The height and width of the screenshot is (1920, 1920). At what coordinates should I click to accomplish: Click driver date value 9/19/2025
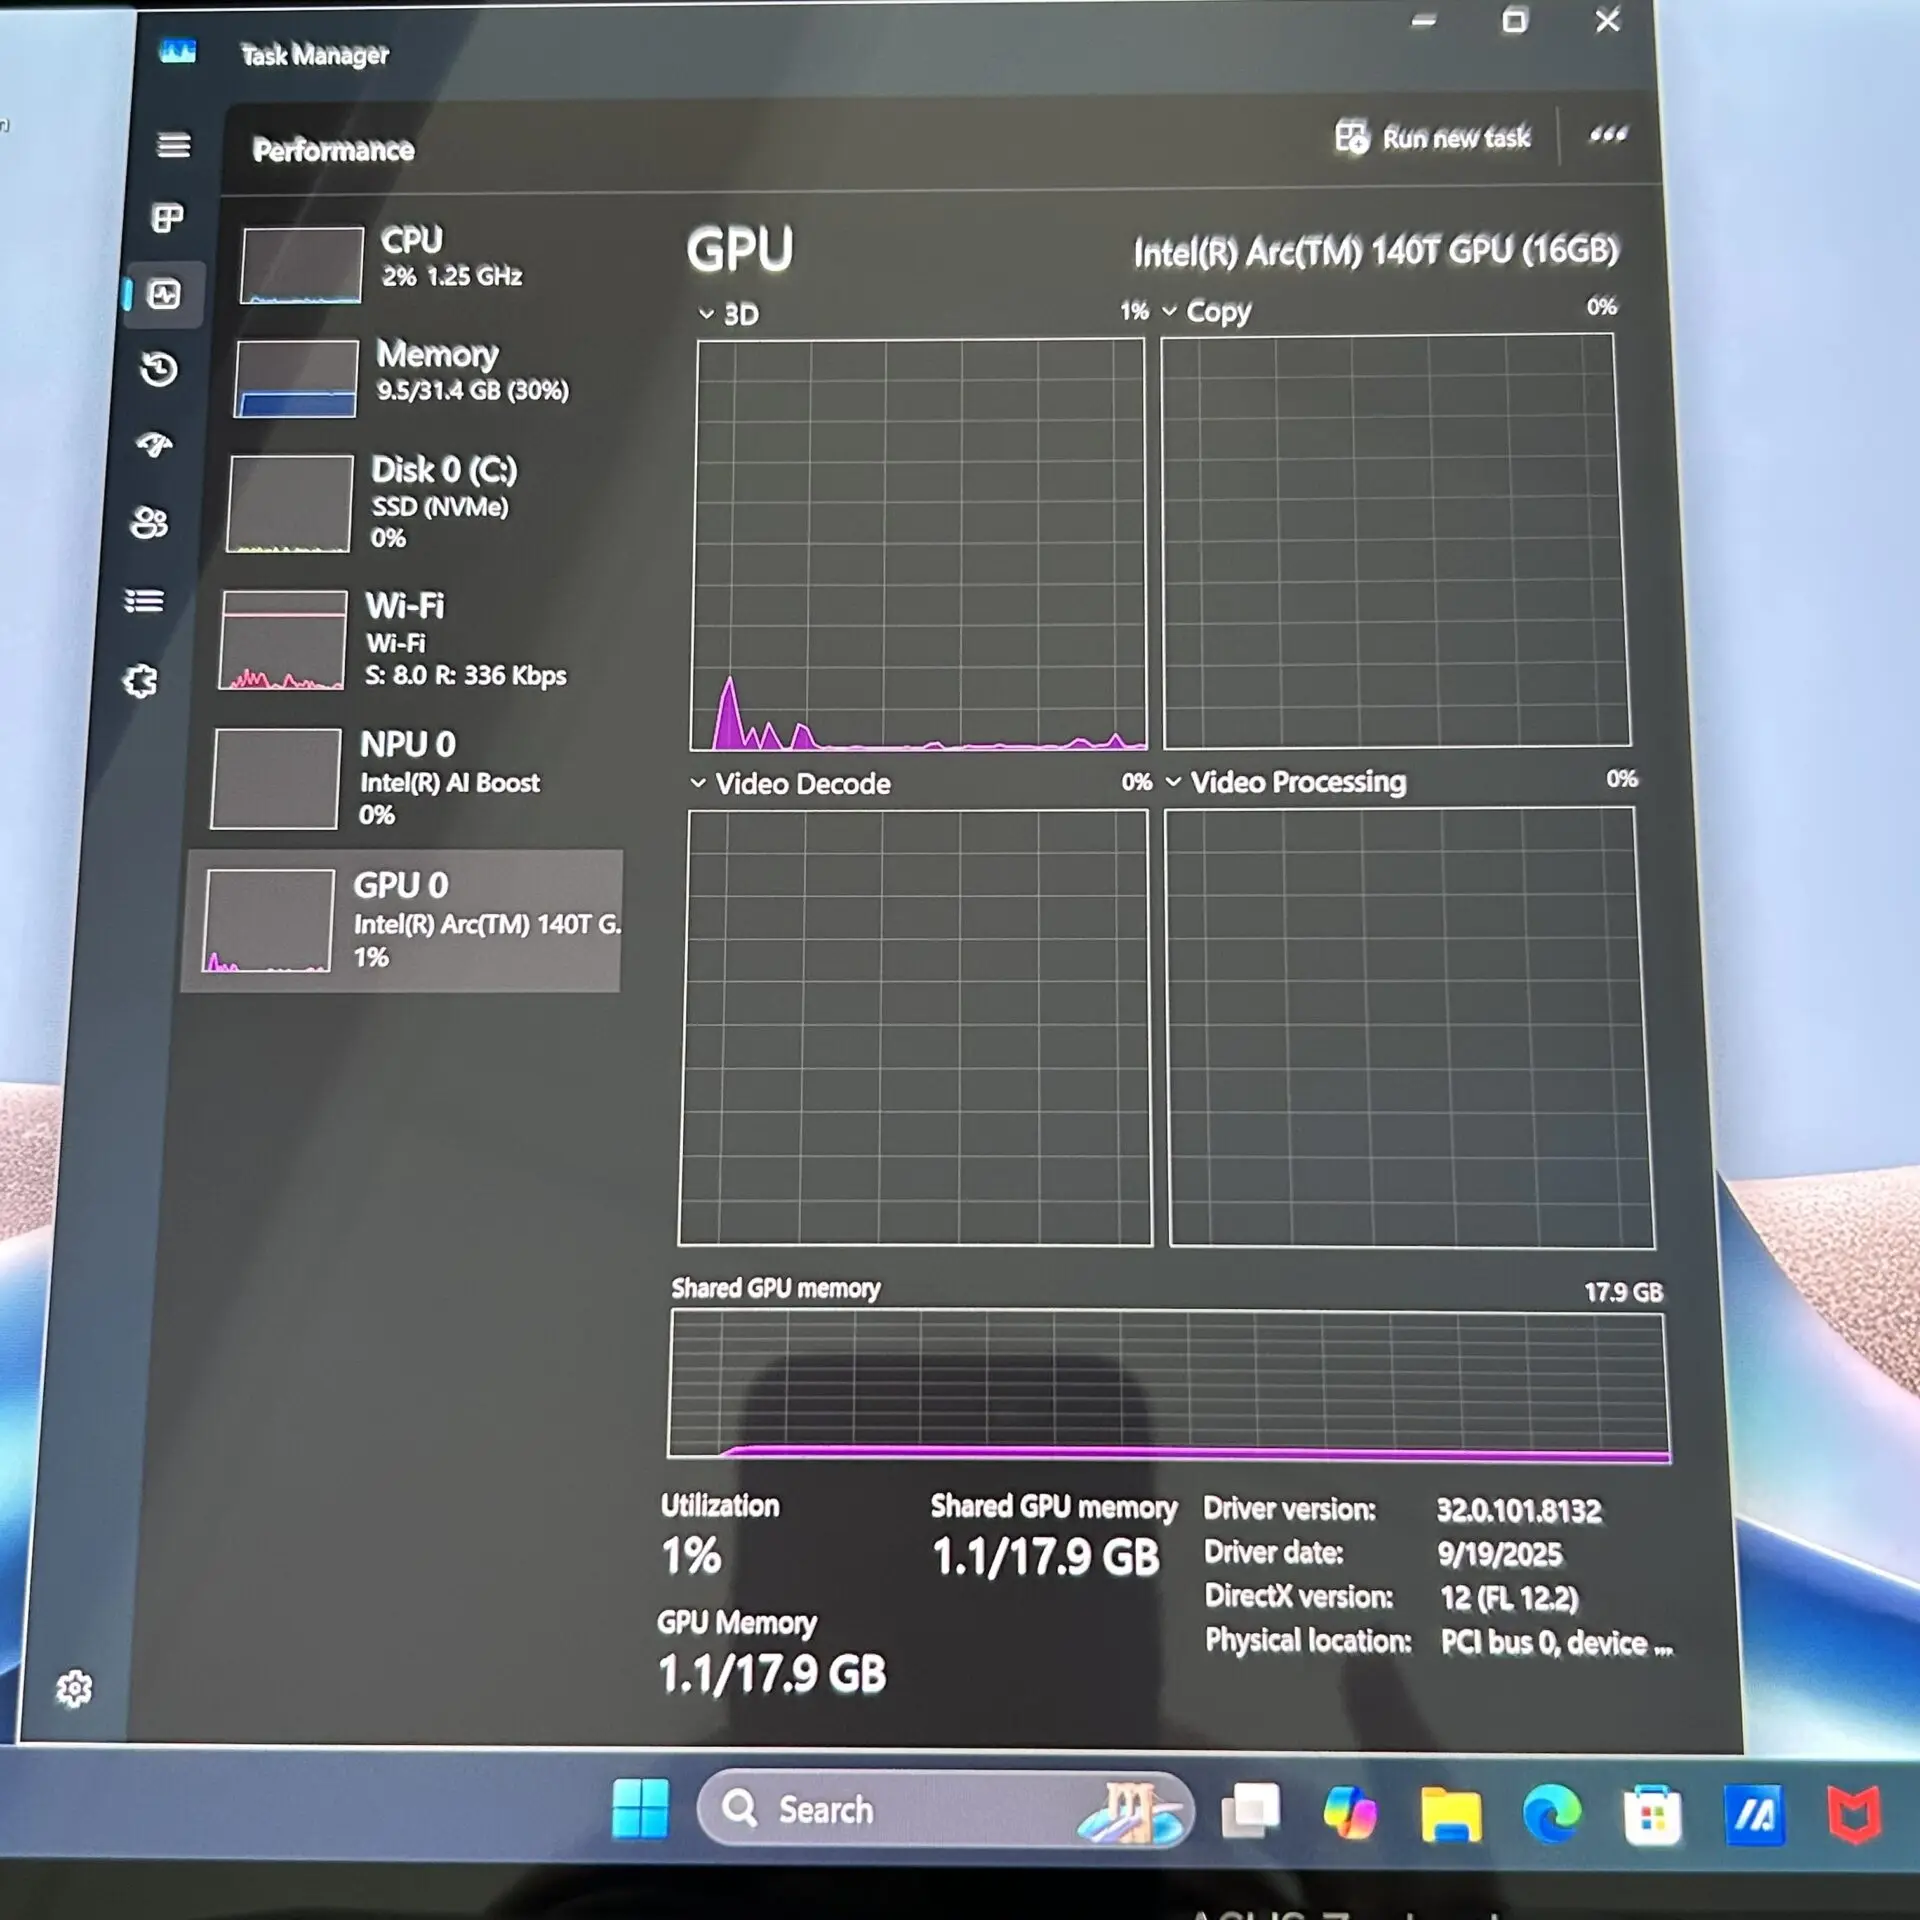[x=1499, y=1554]
